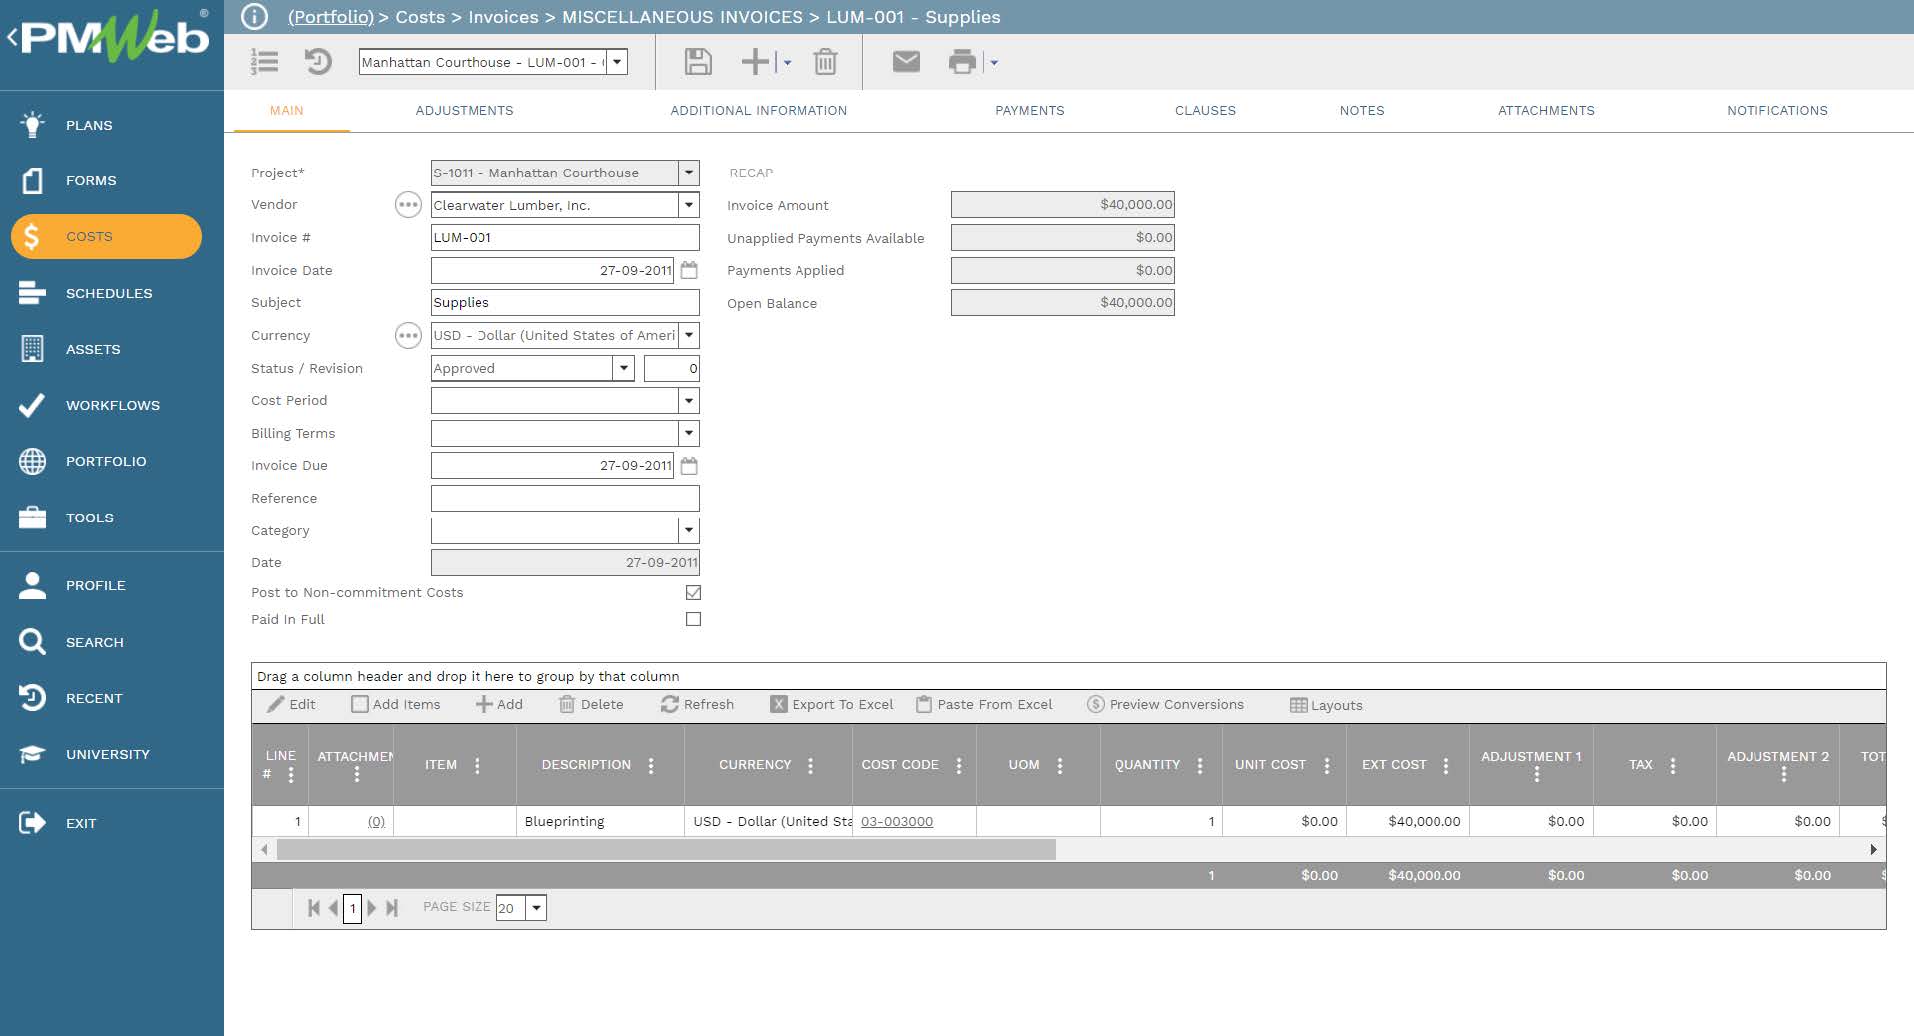Screen dimensions: 1914x1036
Task: Click the Subject input field
Action: (x=565, y=302)
